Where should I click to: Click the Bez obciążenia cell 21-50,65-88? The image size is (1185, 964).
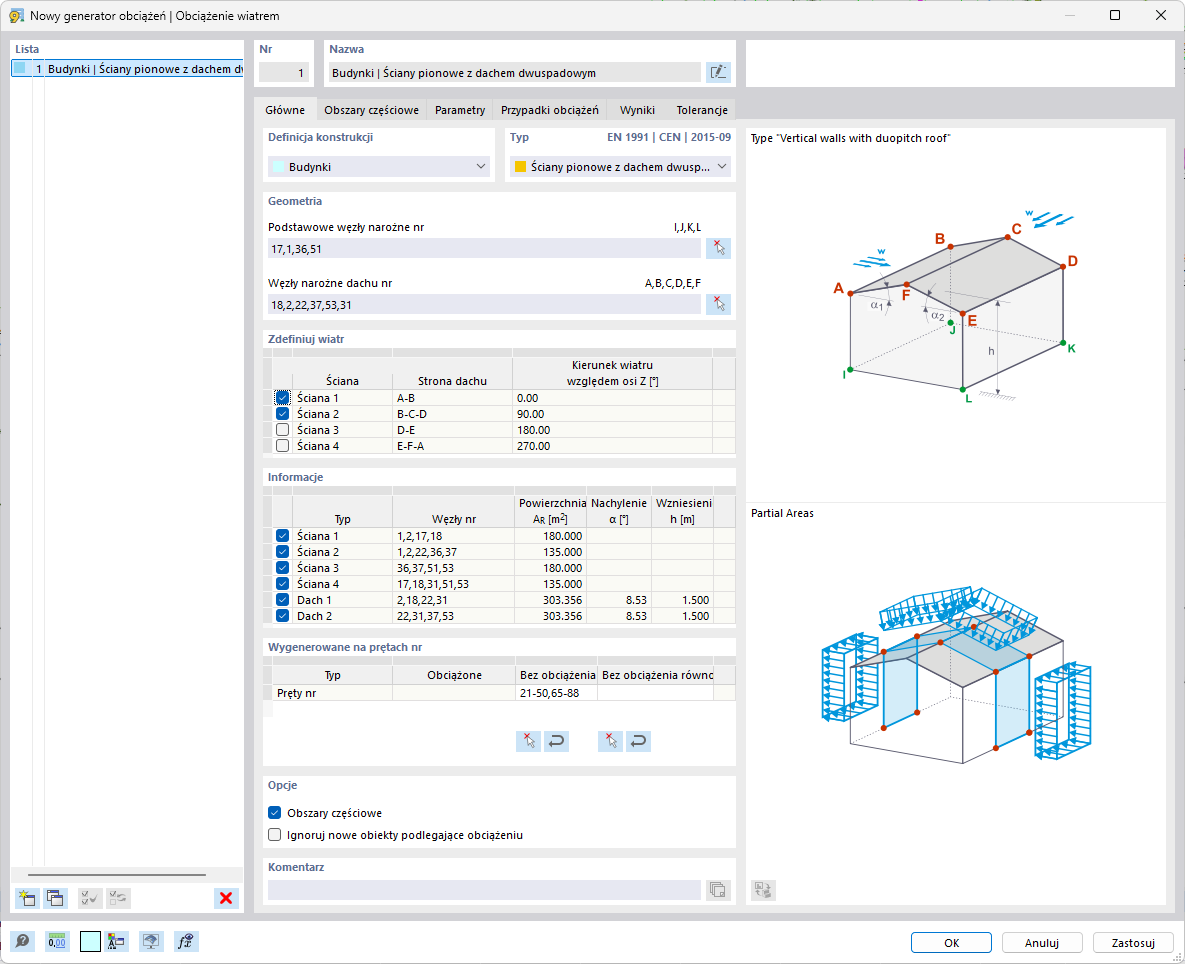pyautogui.click(x=555, y=693)
